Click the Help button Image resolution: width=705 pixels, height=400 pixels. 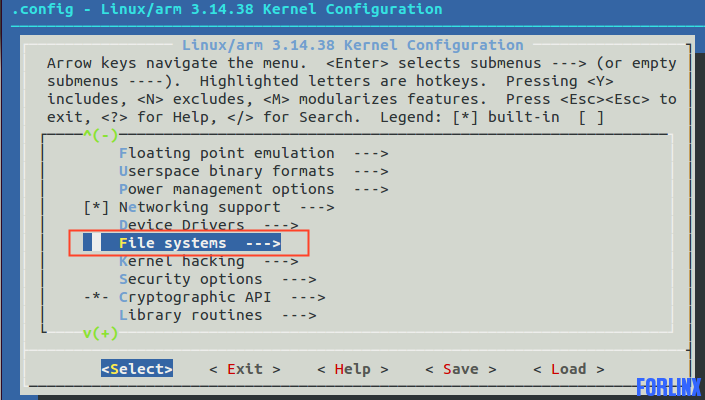[352, 369]
